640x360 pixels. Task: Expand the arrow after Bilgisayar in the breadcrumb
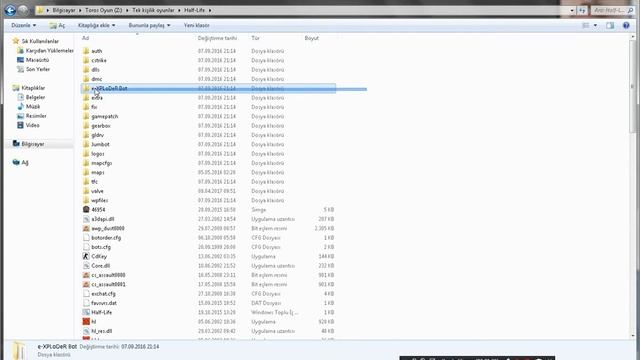click(x=80, y=10)
